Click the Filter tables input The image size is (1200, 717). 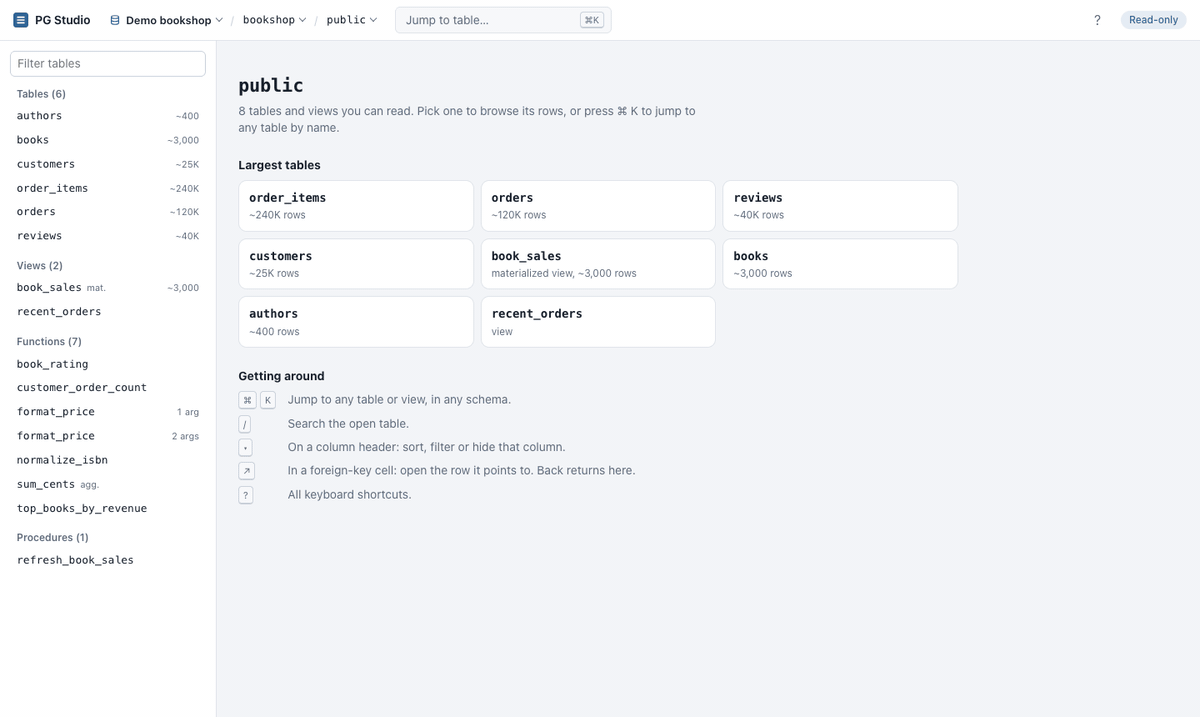click(x=108, y=63)
